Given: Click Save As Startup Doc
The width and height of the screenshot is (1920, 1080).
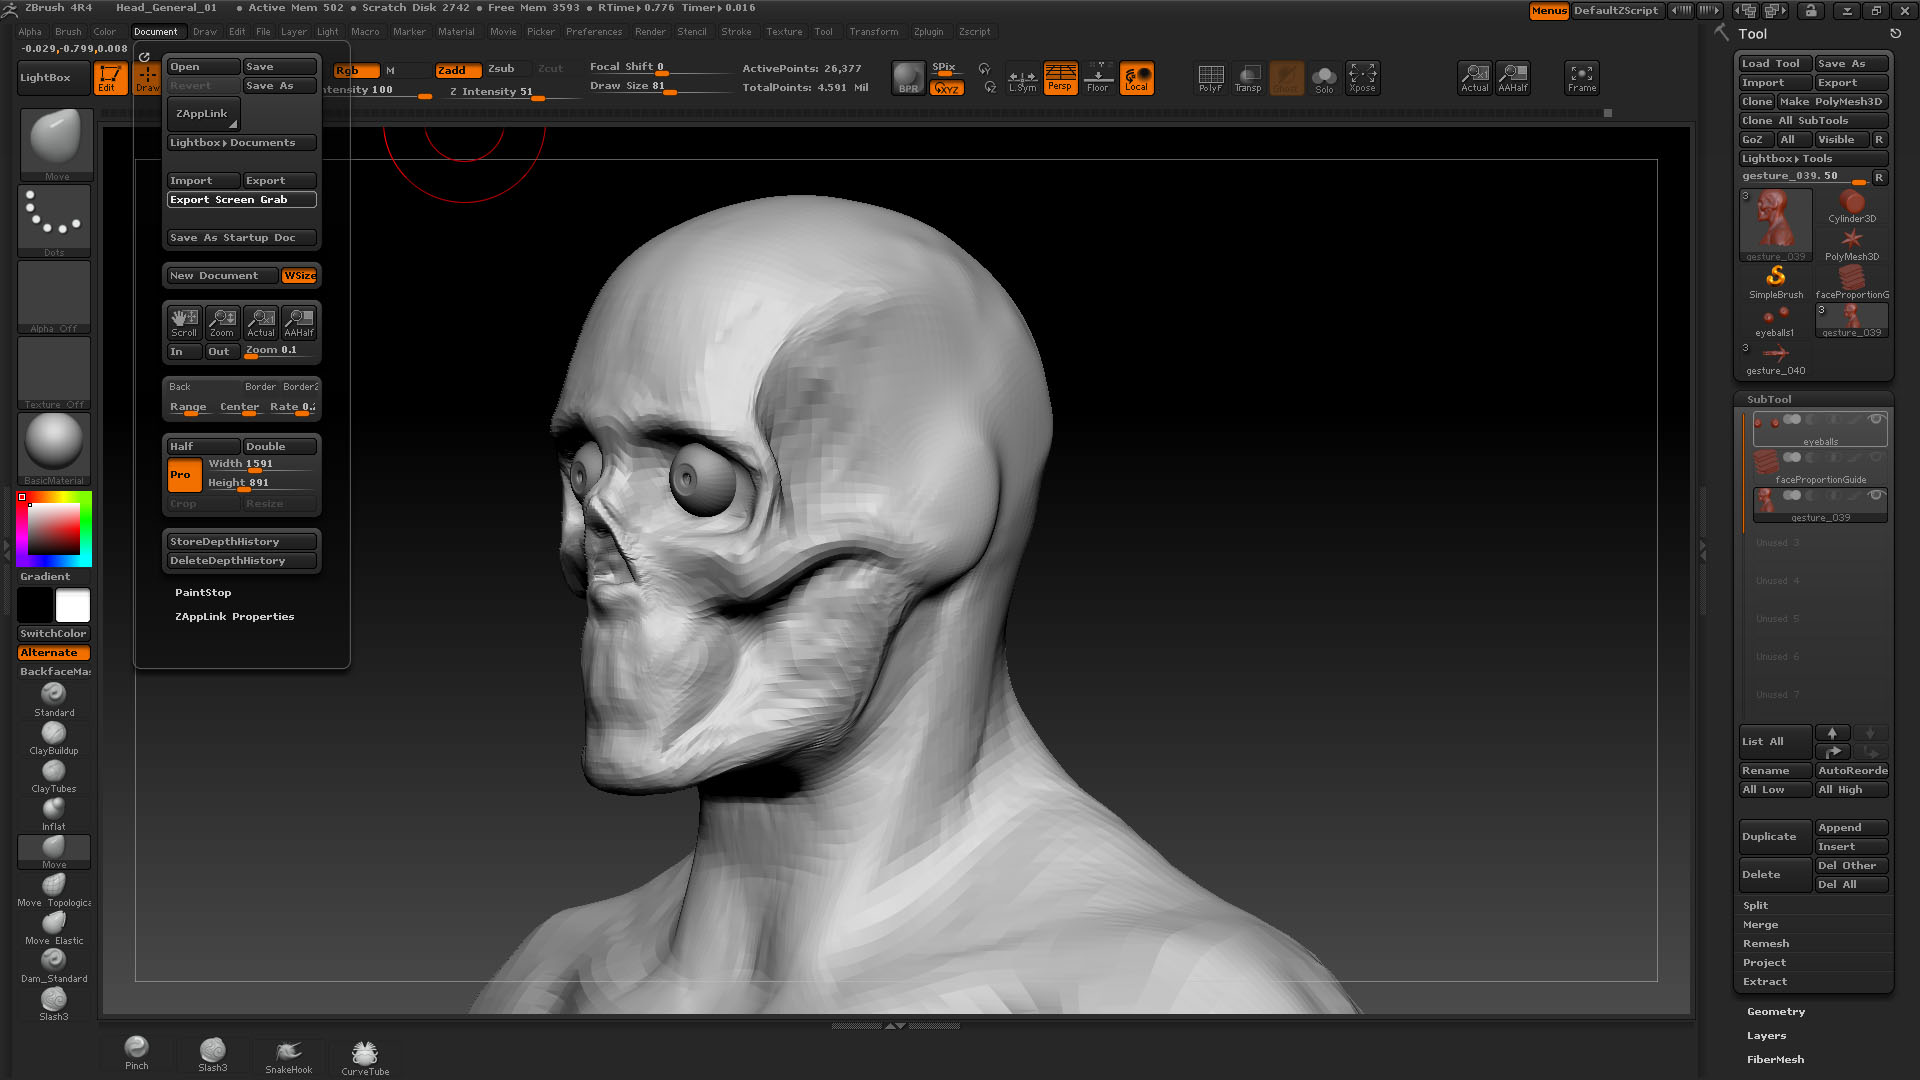Looking at the screenshot, I should 242,238.
